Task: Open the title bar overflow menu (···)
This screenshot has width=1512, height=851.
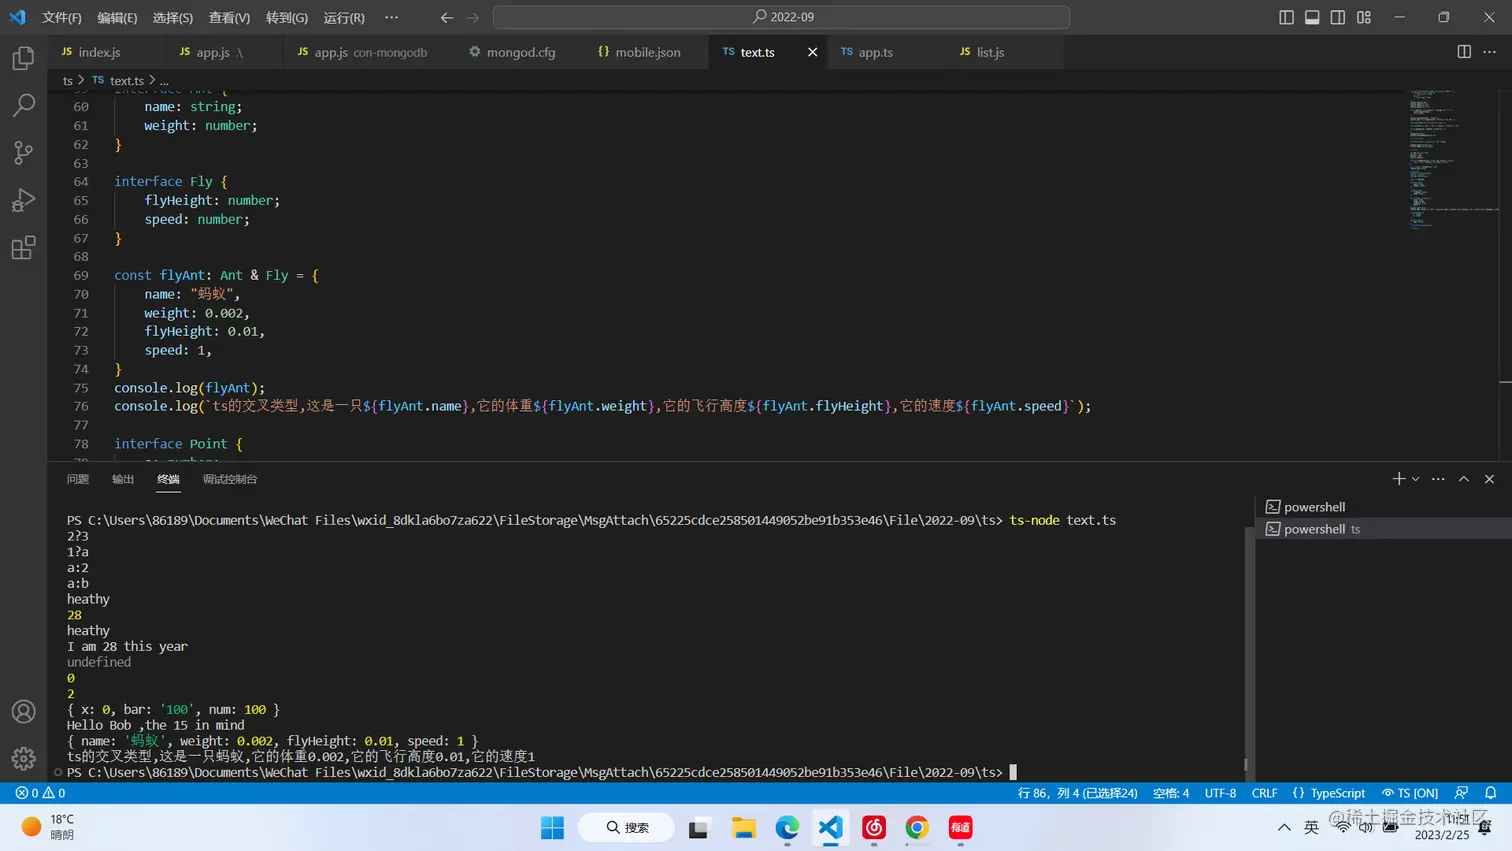Action: (x=391, y=17)
